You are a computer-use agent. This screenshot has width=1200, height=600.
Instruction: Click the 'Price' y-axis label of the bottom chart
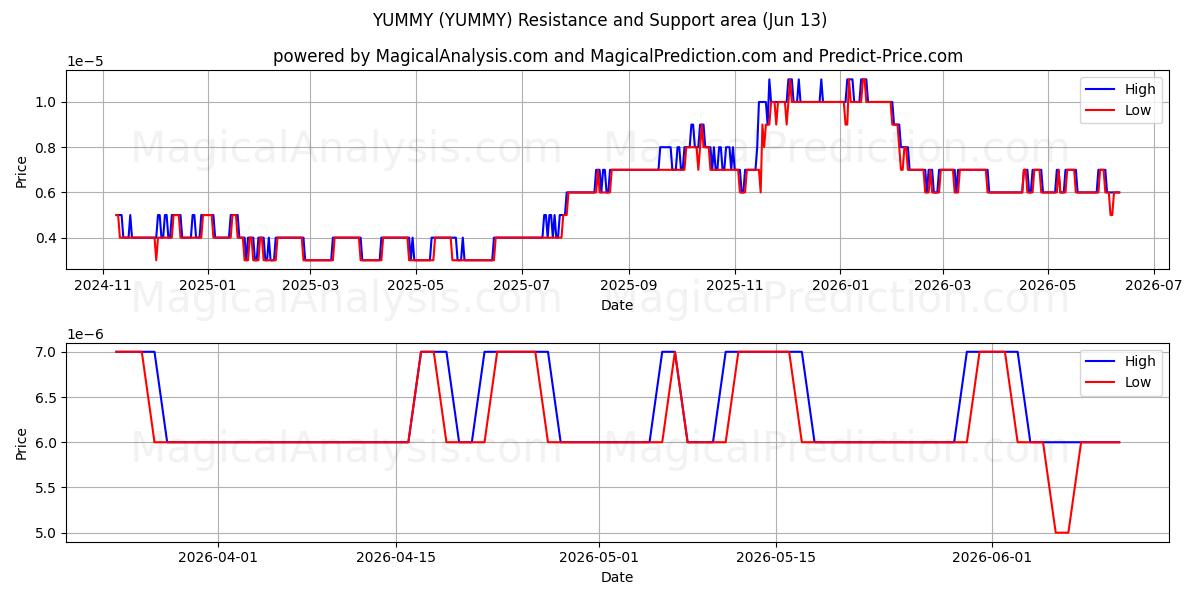point(22,442)
